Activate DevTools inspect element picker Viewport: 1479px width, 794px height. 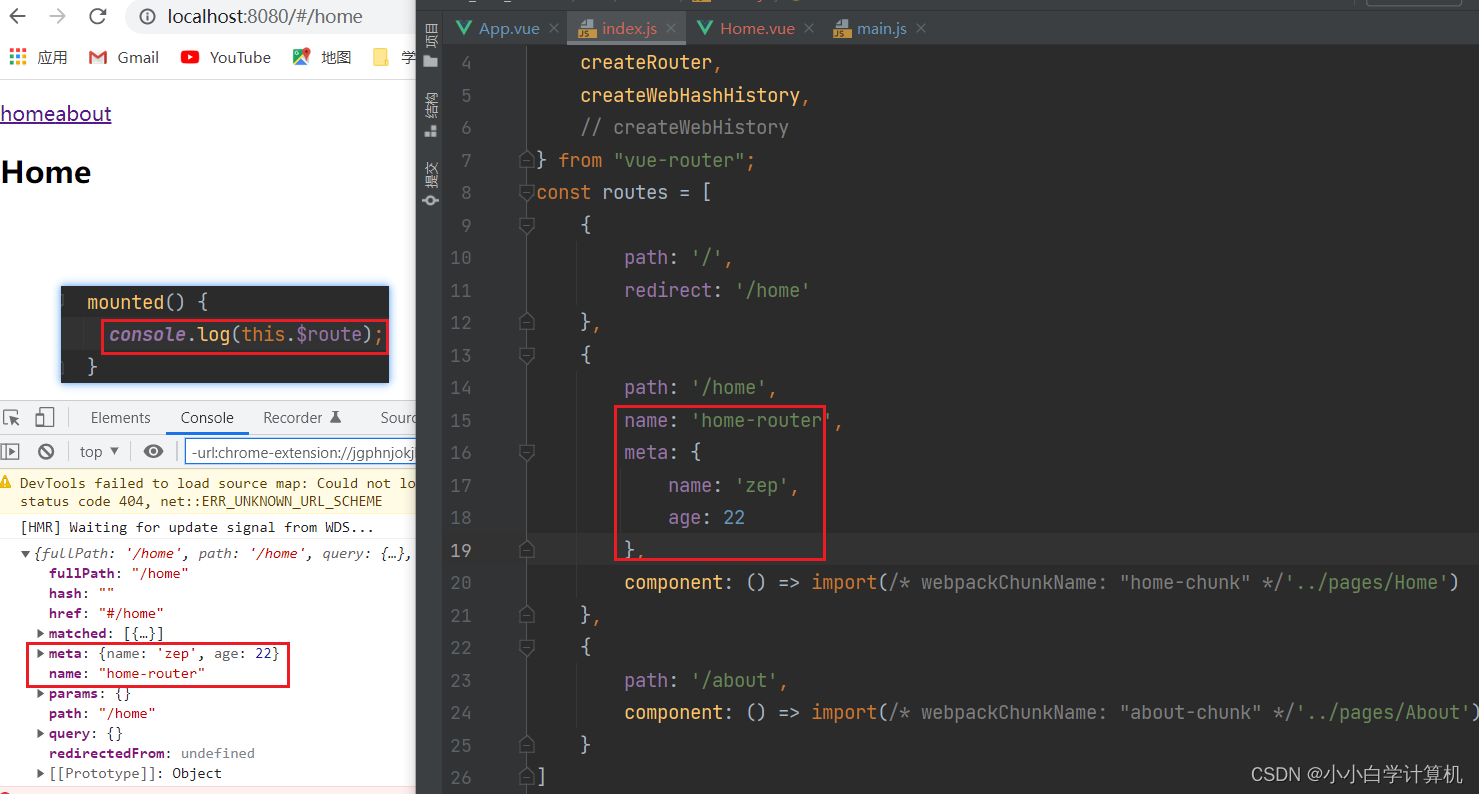pyautogui.click(x=12, y=418)
